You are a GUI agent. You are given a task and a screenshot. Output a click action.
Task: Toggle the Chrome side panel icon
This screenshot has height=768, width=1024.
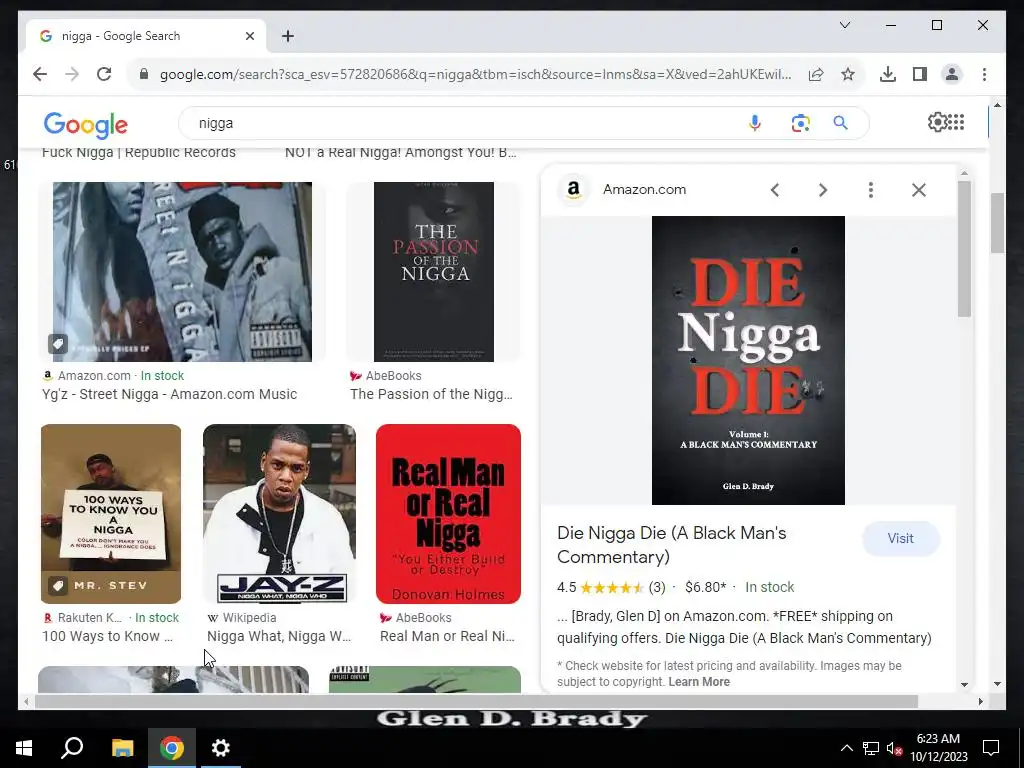pos(920,74)
